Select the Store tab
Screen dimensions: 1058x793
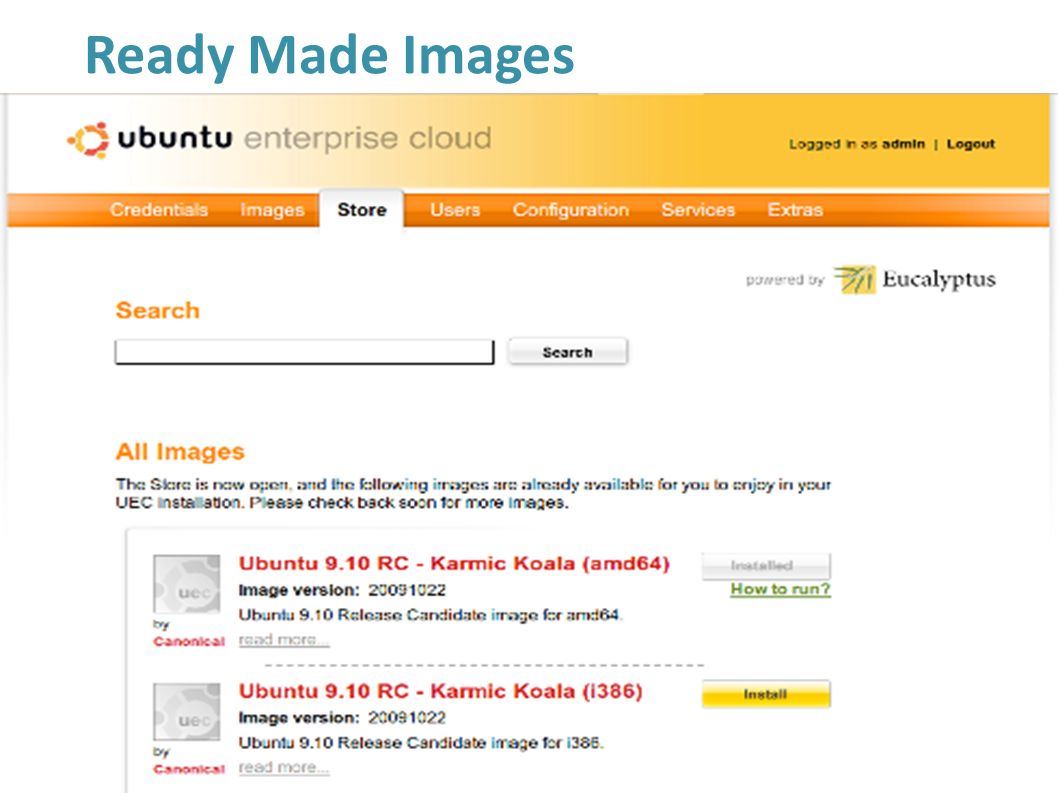coord(362,210)
